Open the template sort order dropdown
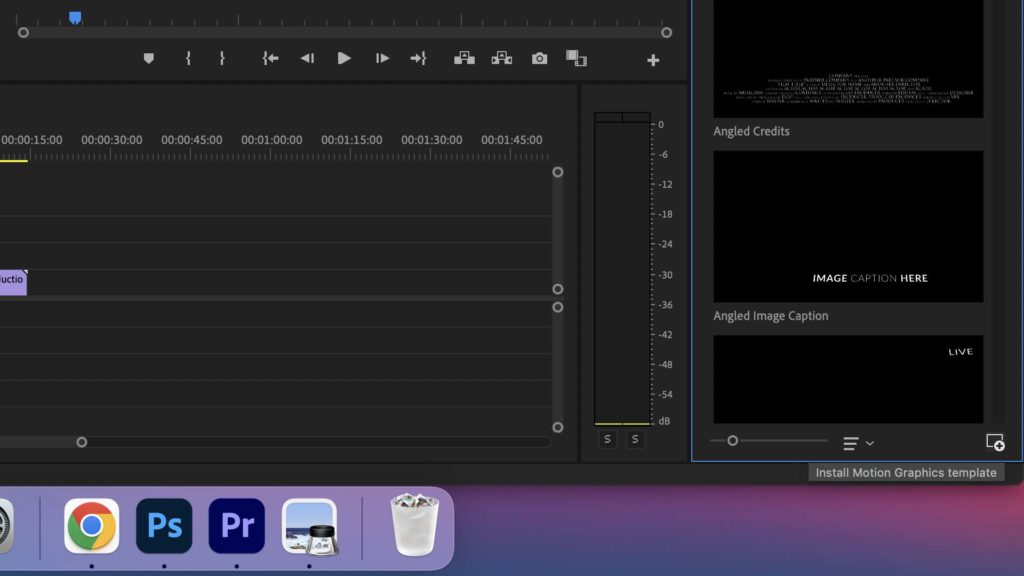The width and height of the screenshot is (1024, 576). 858,443
